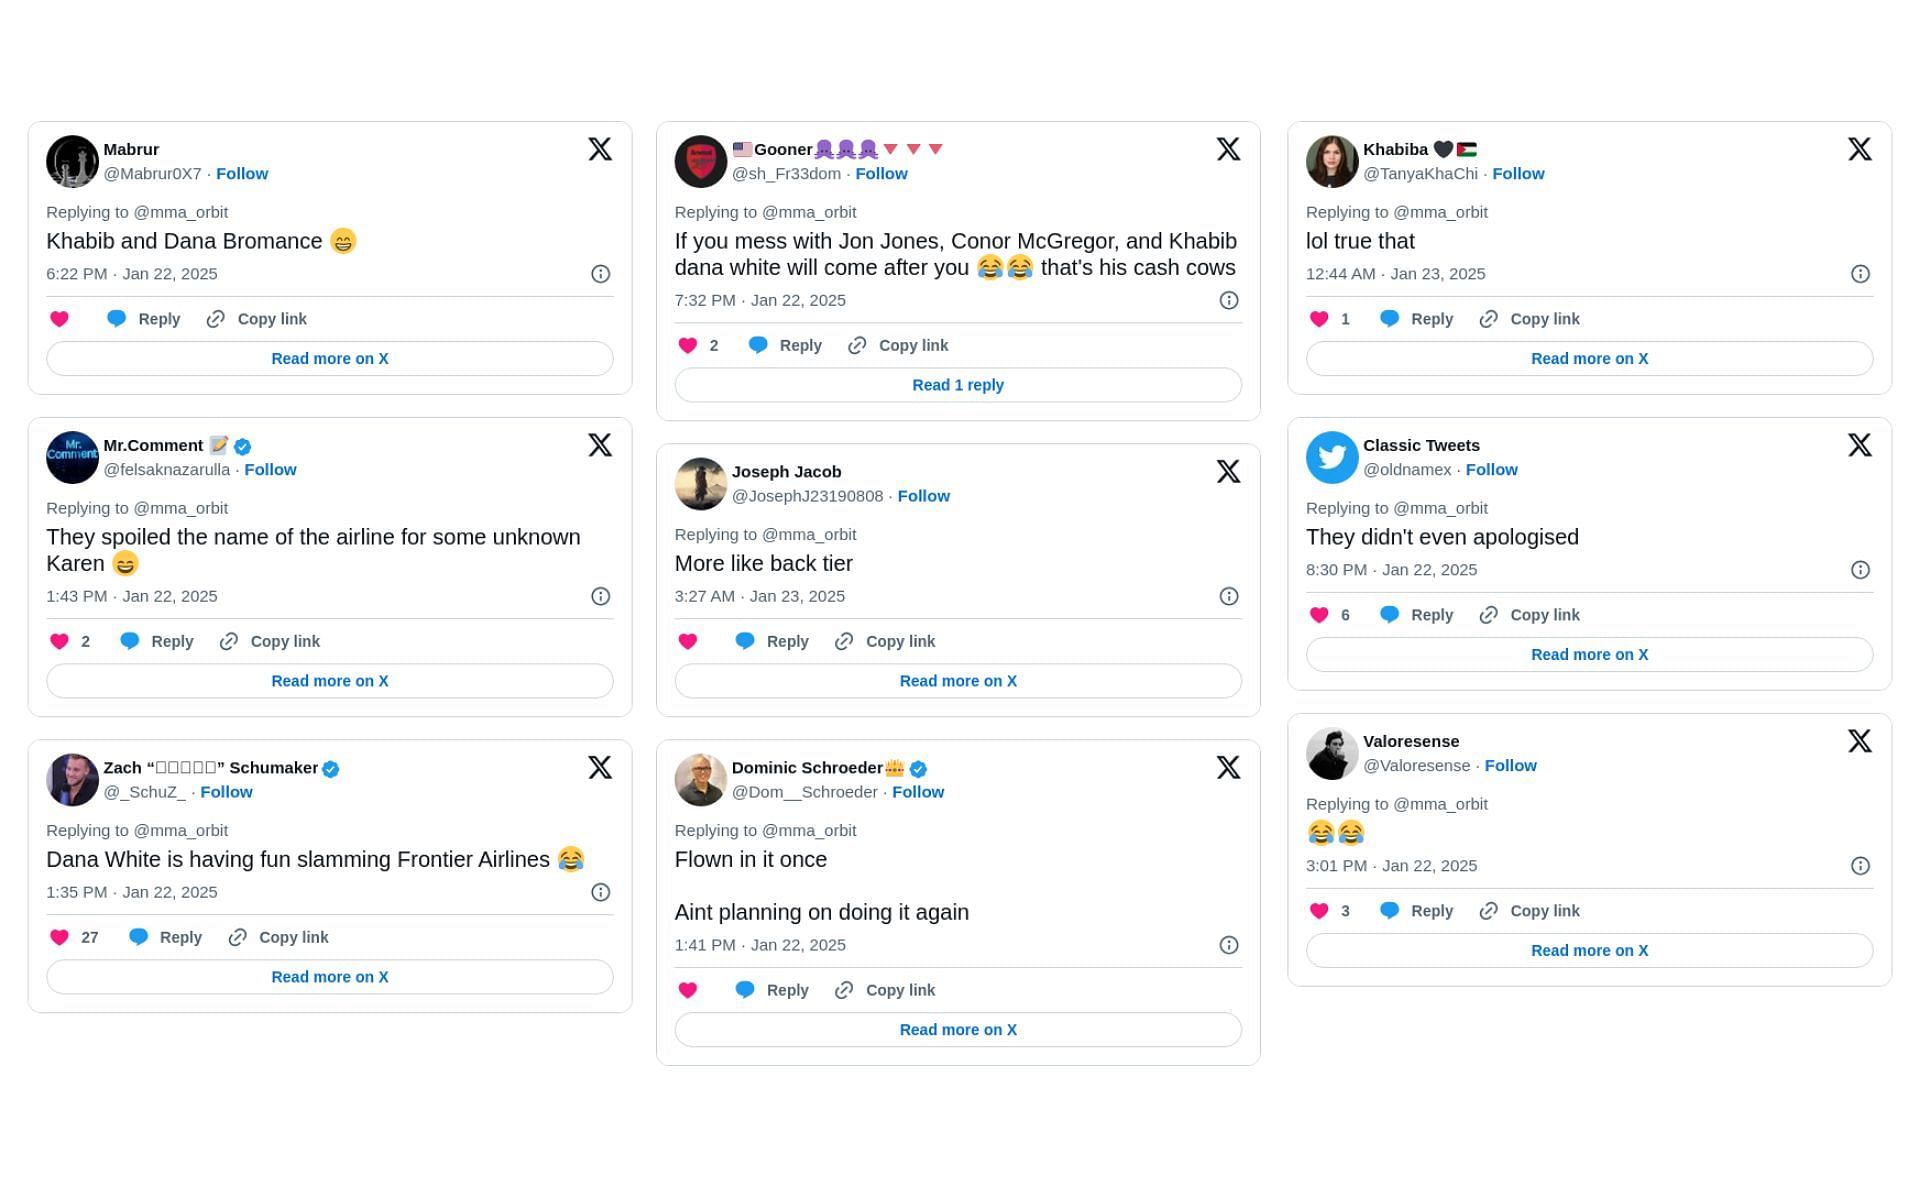Screen dimensions: 1920x1200
Task: Open Read more on Mr.Comment's tweet
Action: click(x=329, y=680)
